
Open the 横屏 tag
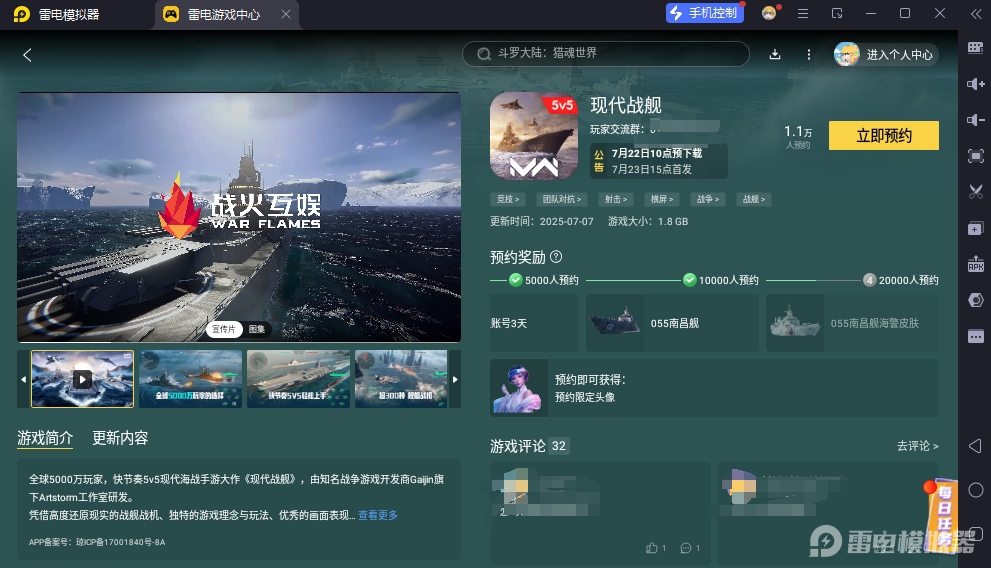(662, 199)
